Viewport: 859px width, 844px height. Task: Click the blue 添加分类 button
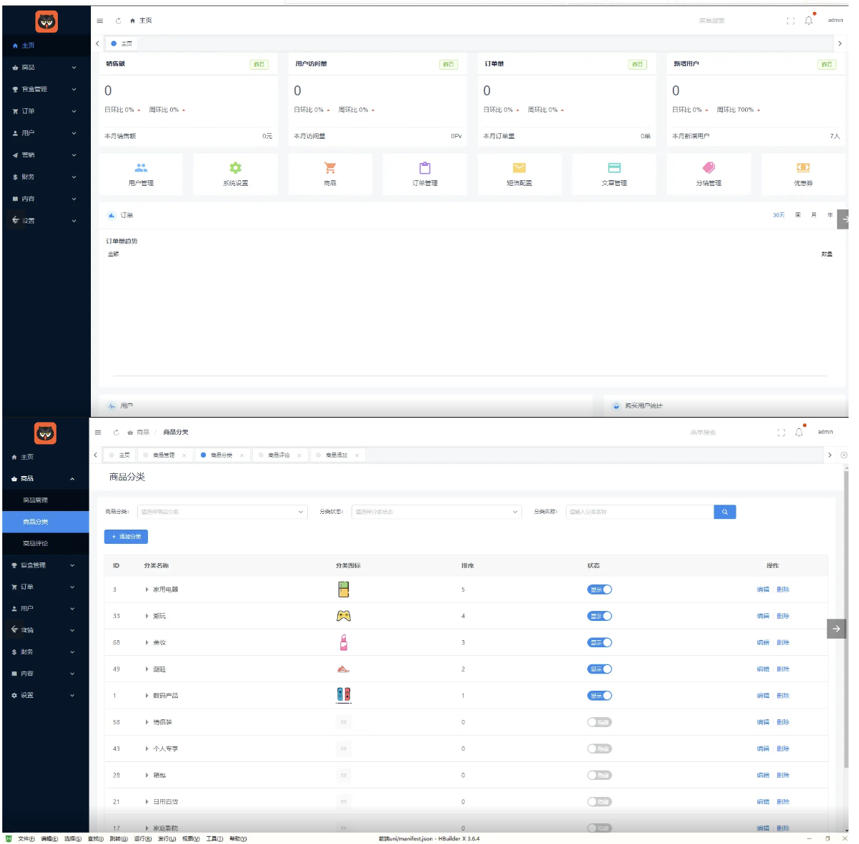tap(126, 537)
